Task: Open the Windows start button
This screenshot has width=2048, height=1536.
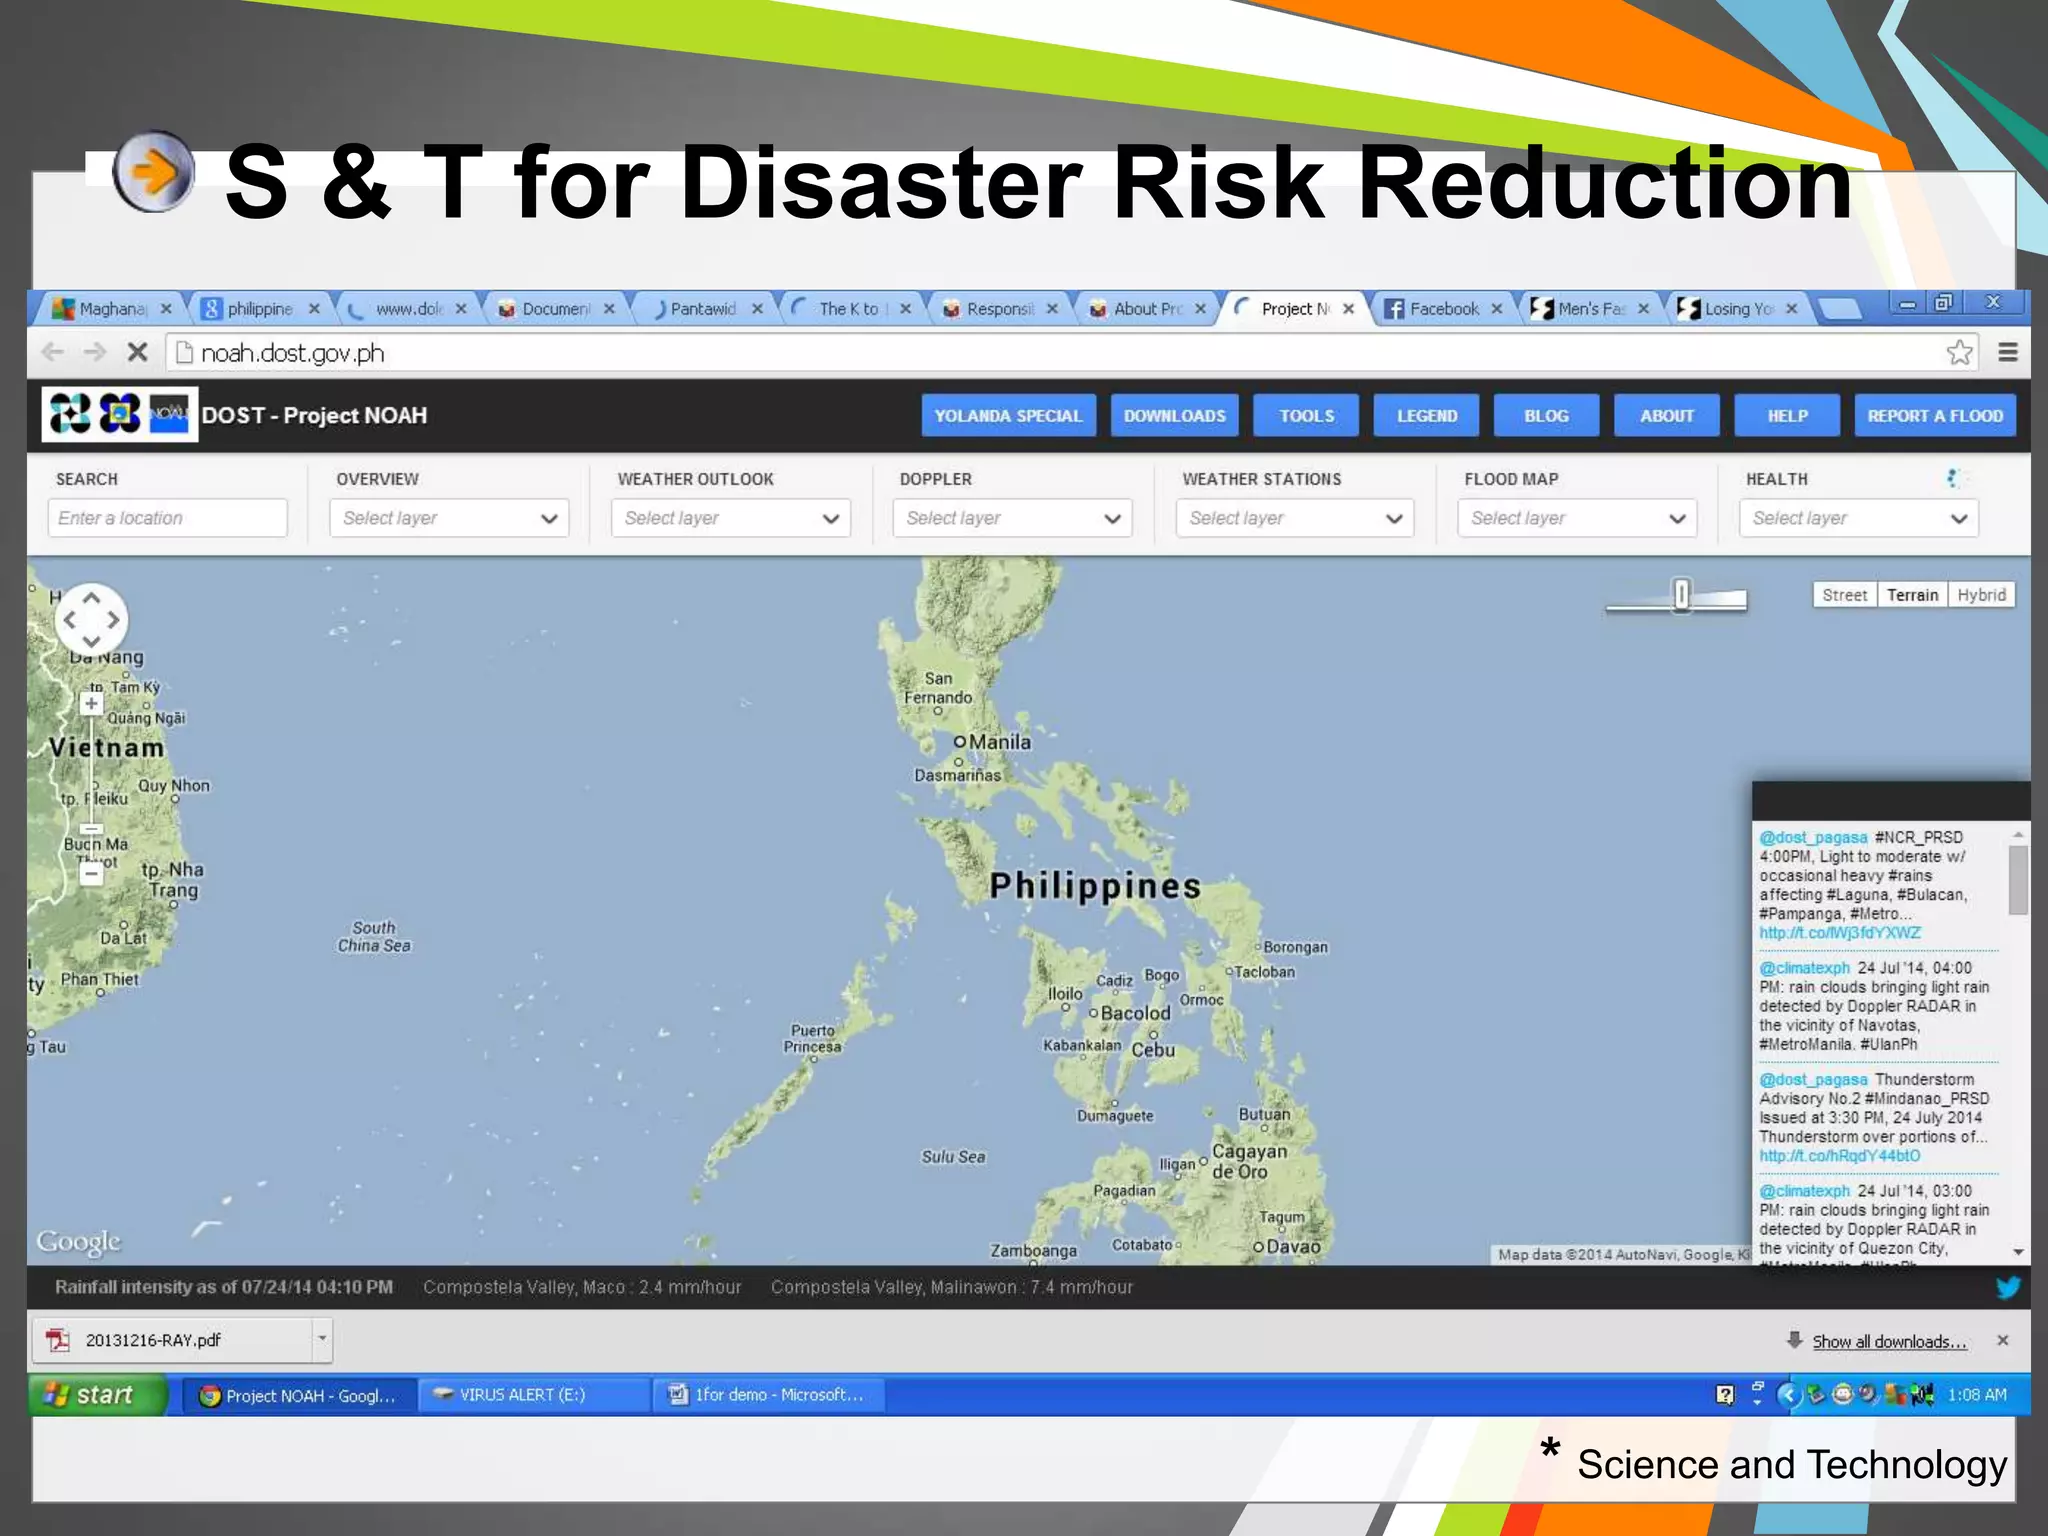Action: coord(96,1394)
